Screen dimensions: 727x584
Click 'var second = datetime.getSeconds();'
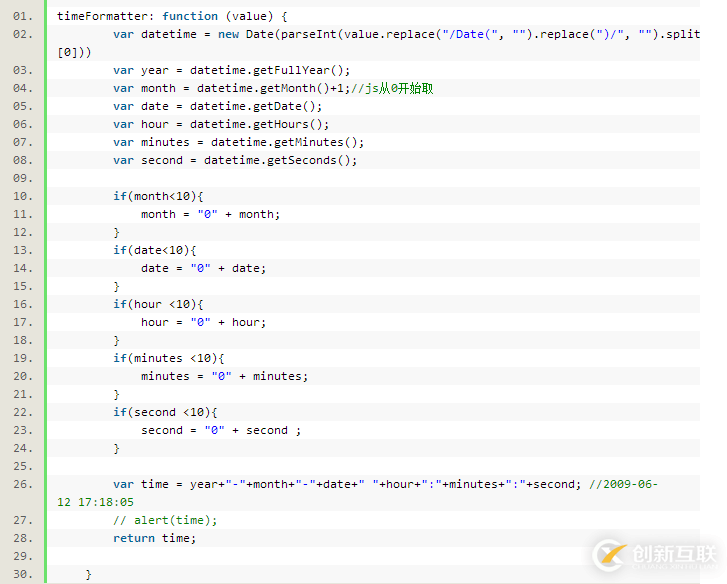[x=235, y=160]
